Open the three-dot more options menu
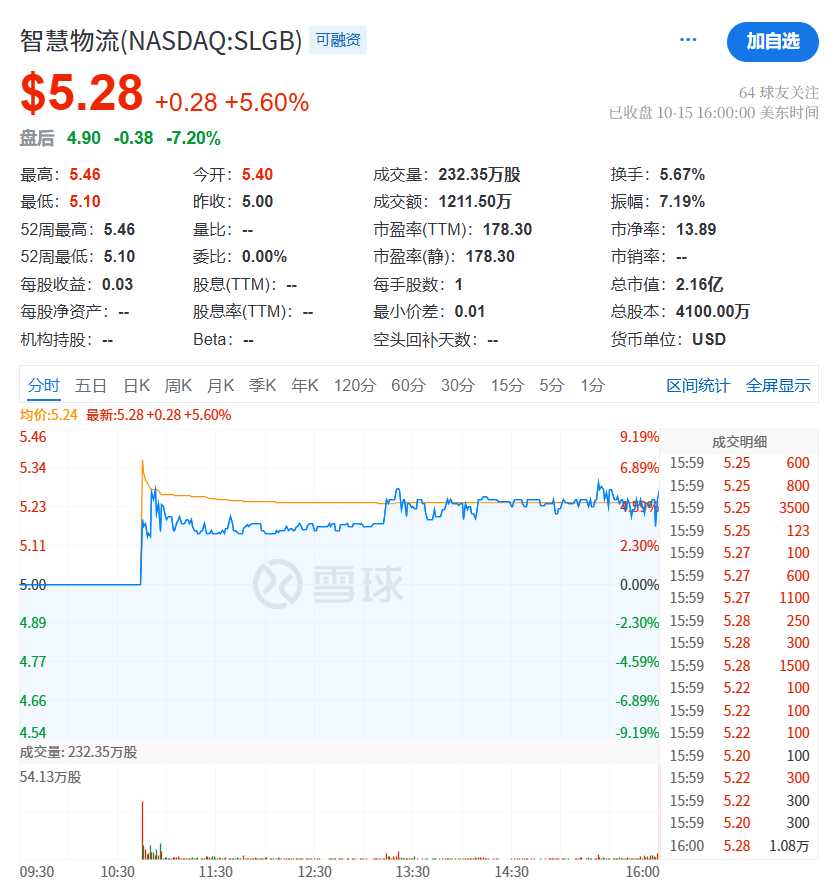The height and width of the screenshot is (889, 834). click(688, 40)
